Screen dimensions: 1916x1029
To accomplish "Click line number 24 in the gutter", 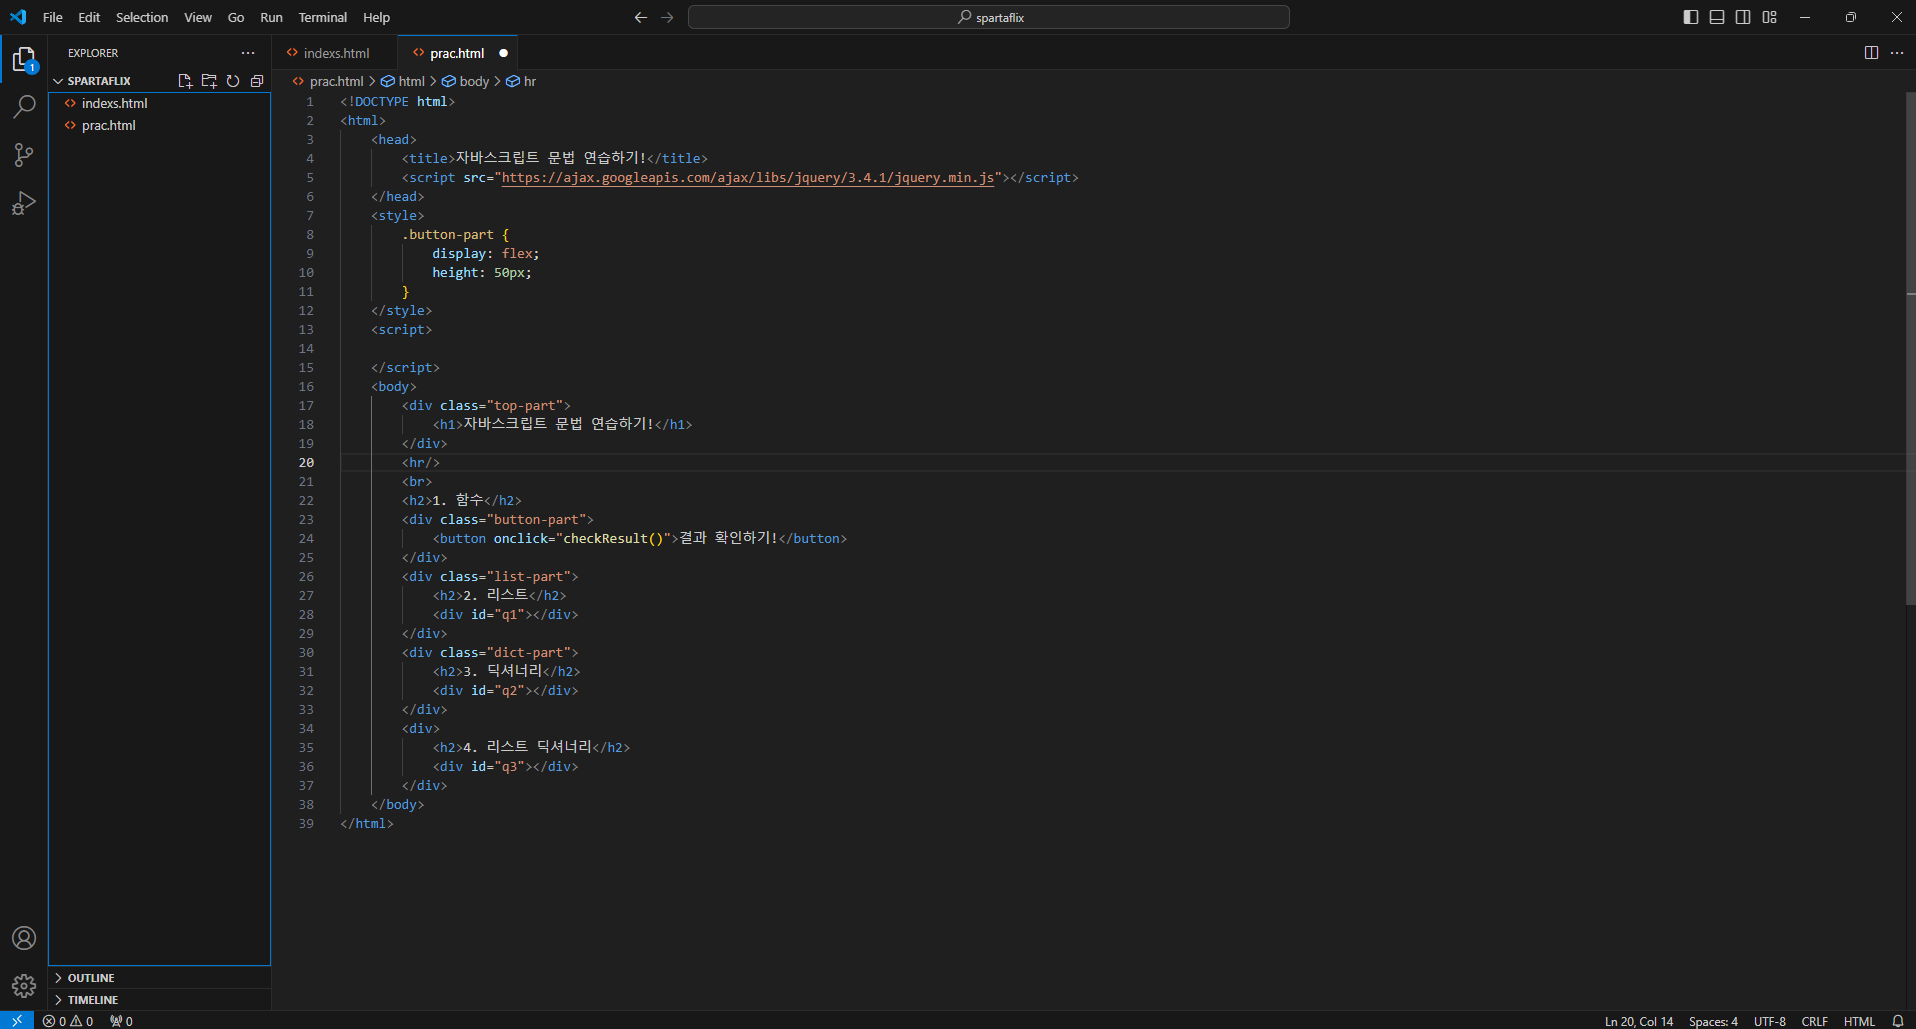I will (x=306, y=538).
